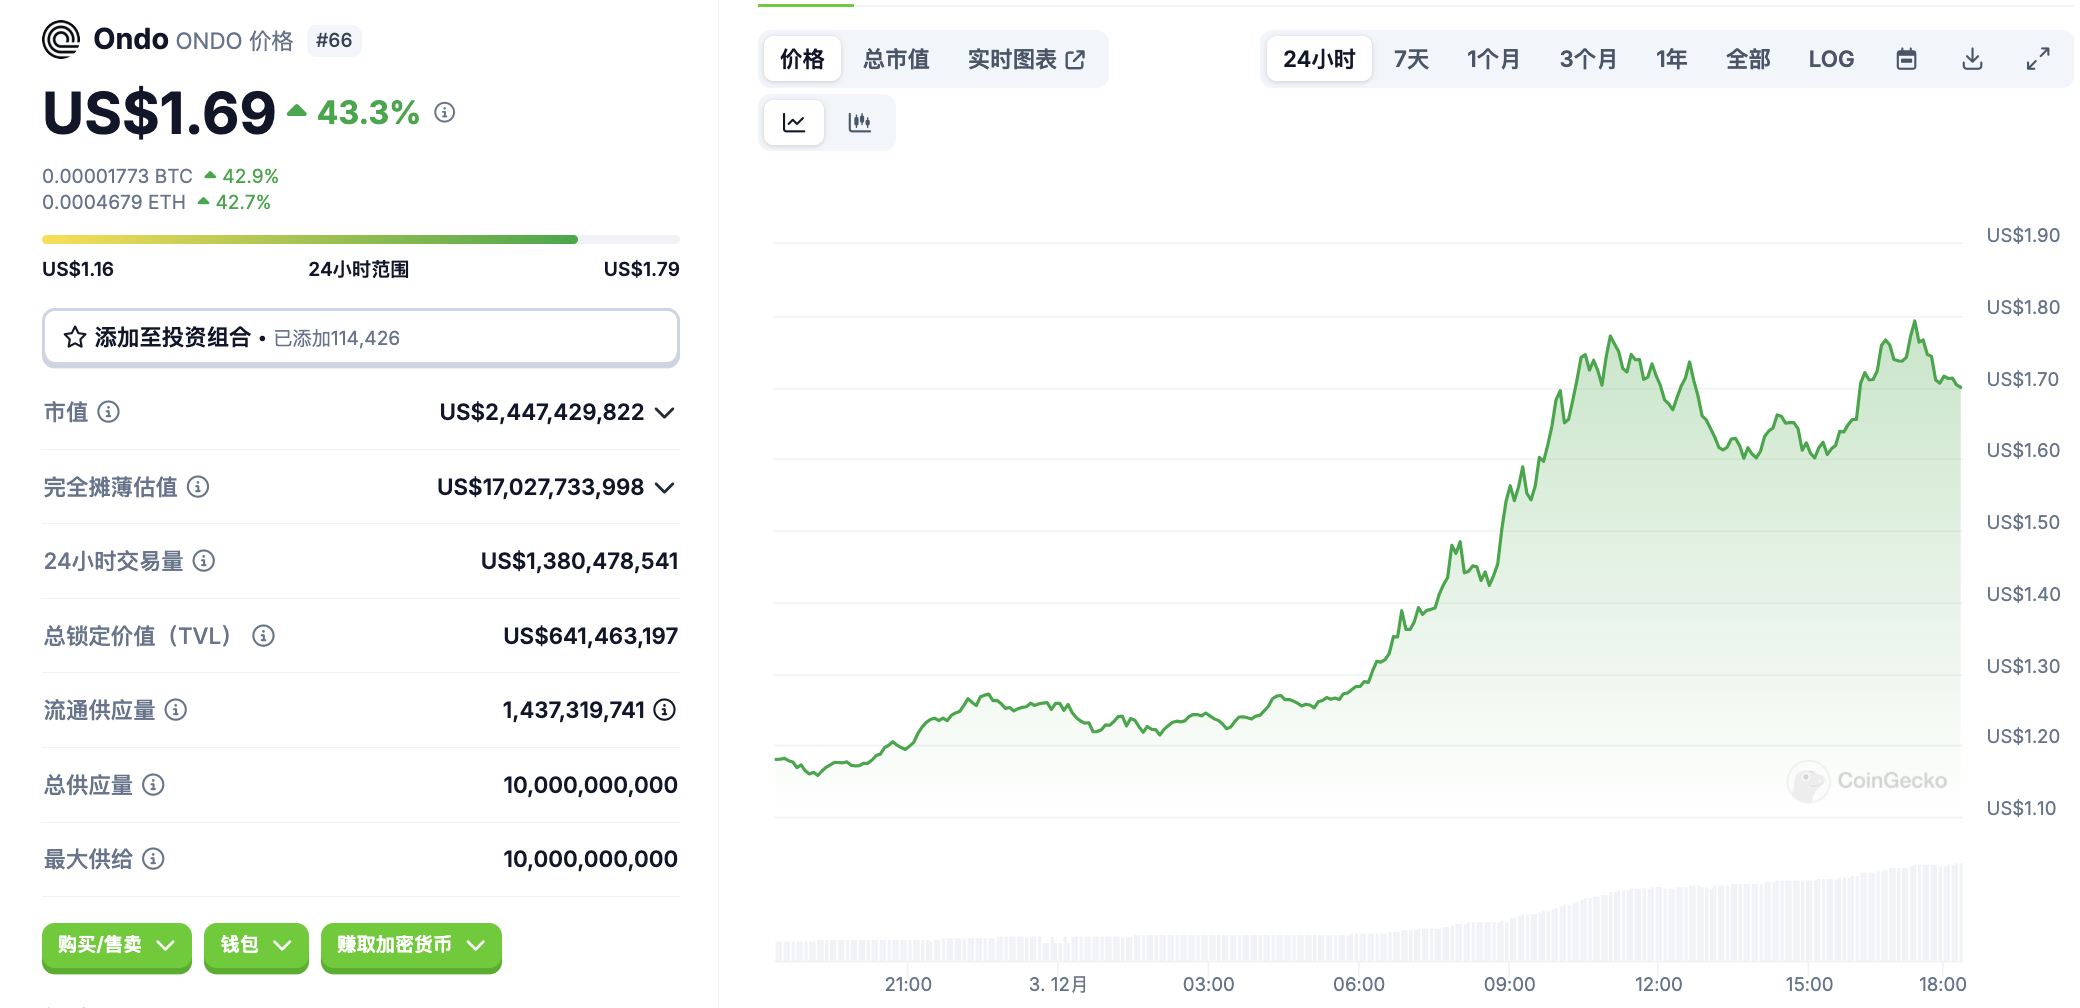Click info icon next to 总锁定价值 (TVL)
Screen dimensions: 2080x1008
coord(263,636)
